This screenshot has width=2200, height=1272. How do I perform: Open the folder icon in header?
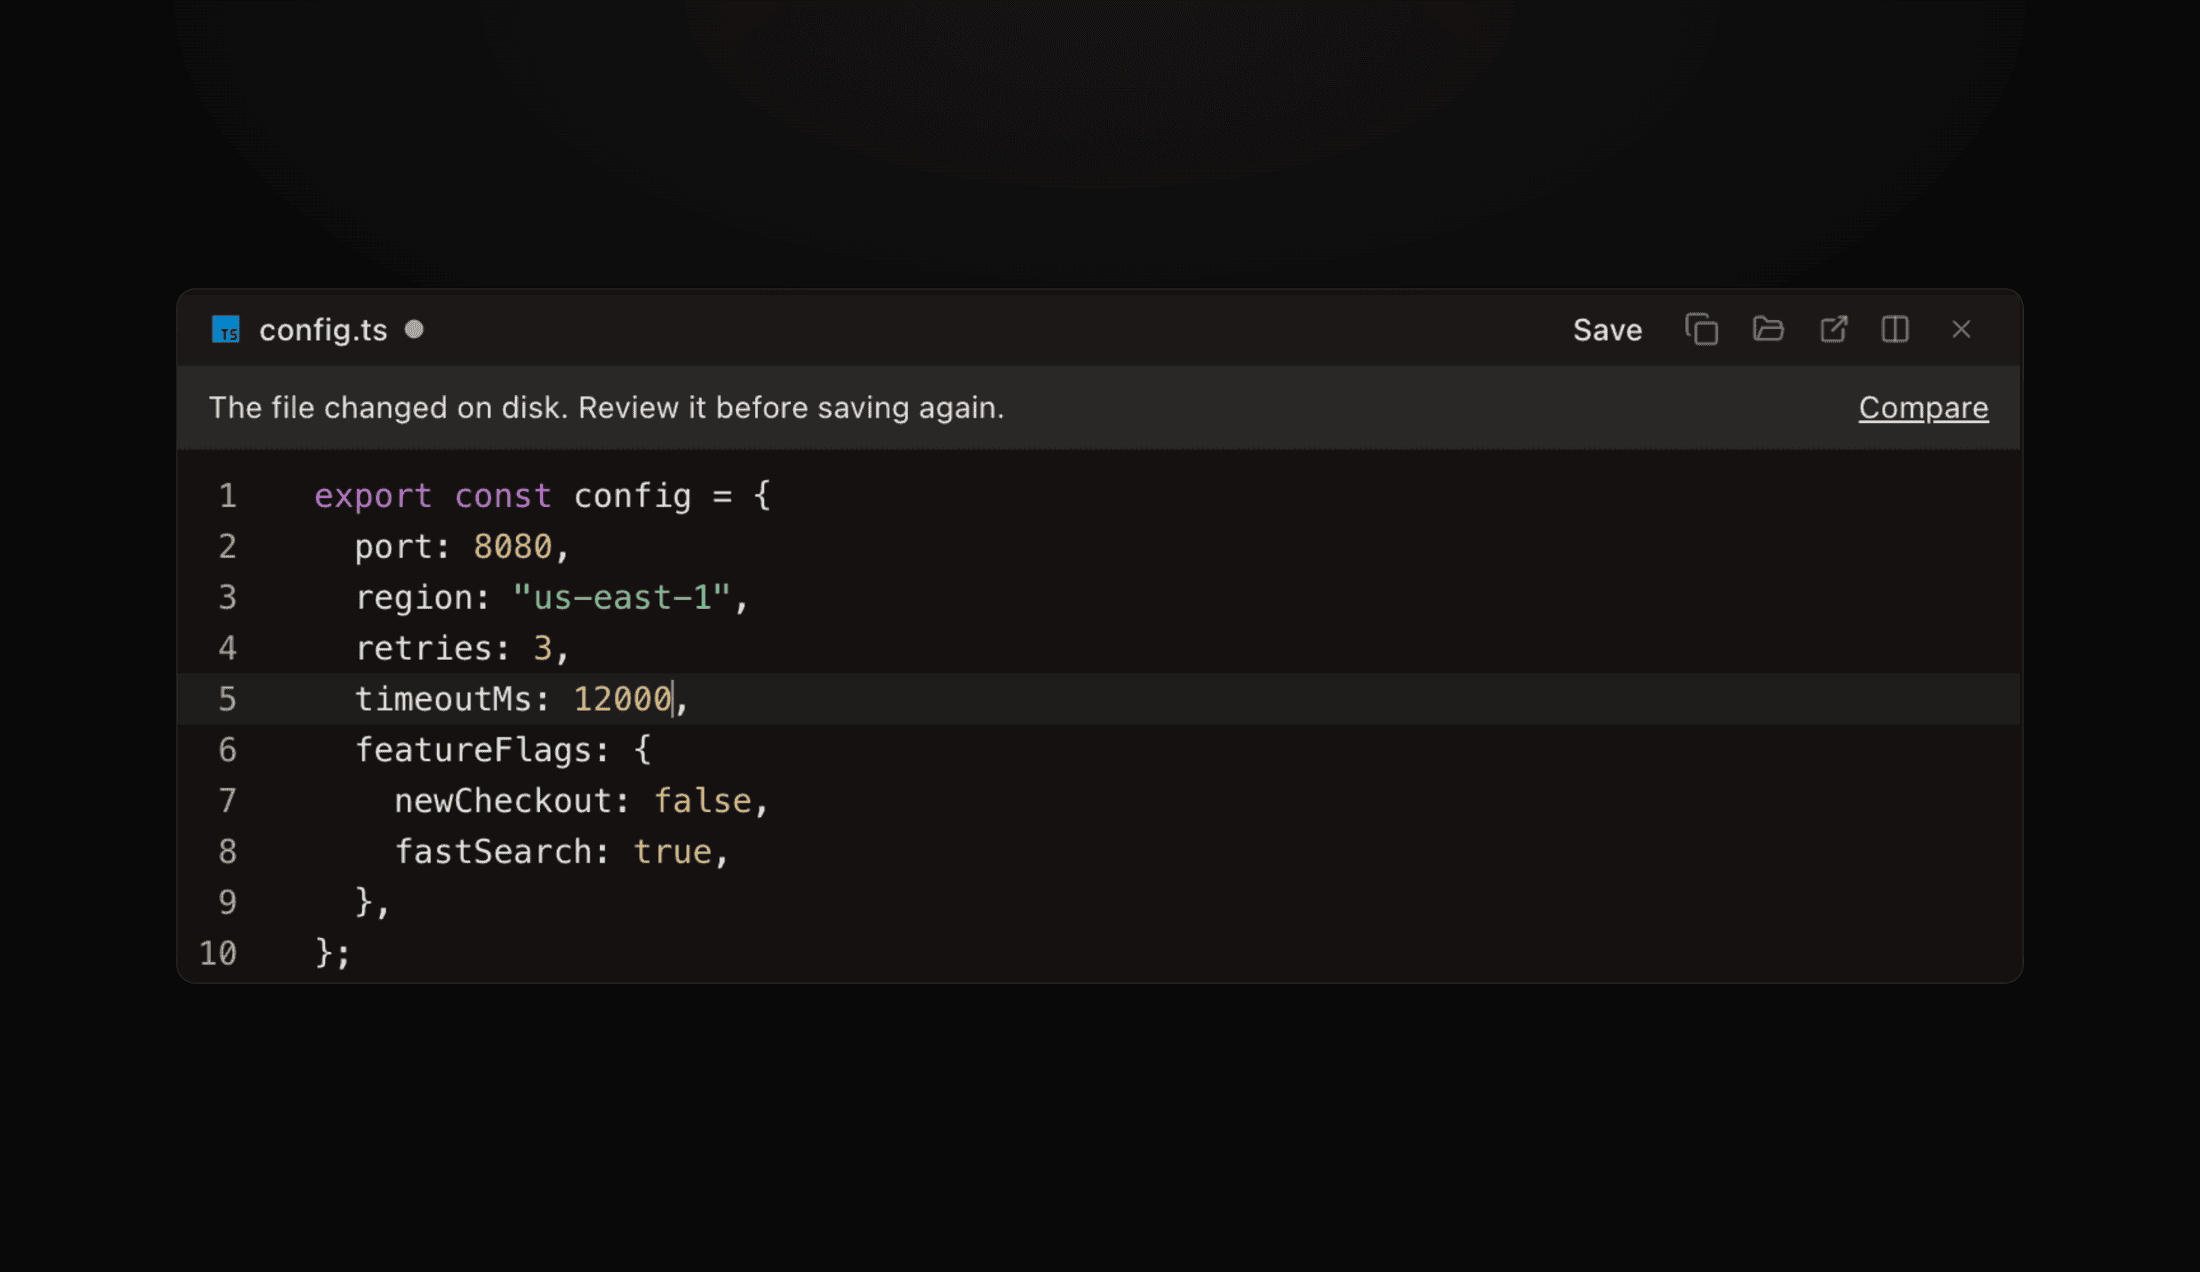tap(1768, 329)
